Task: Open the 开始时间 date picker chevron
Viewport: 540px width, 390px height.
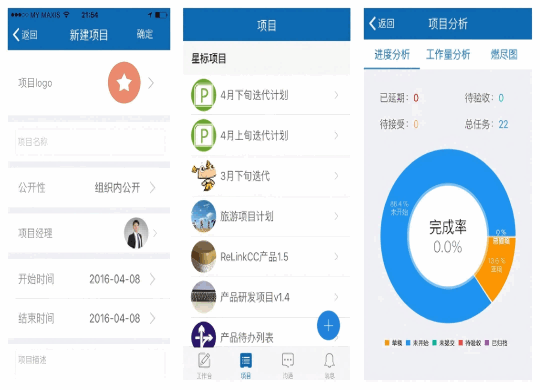Action: pyautogui.click(x=153, y=279)
